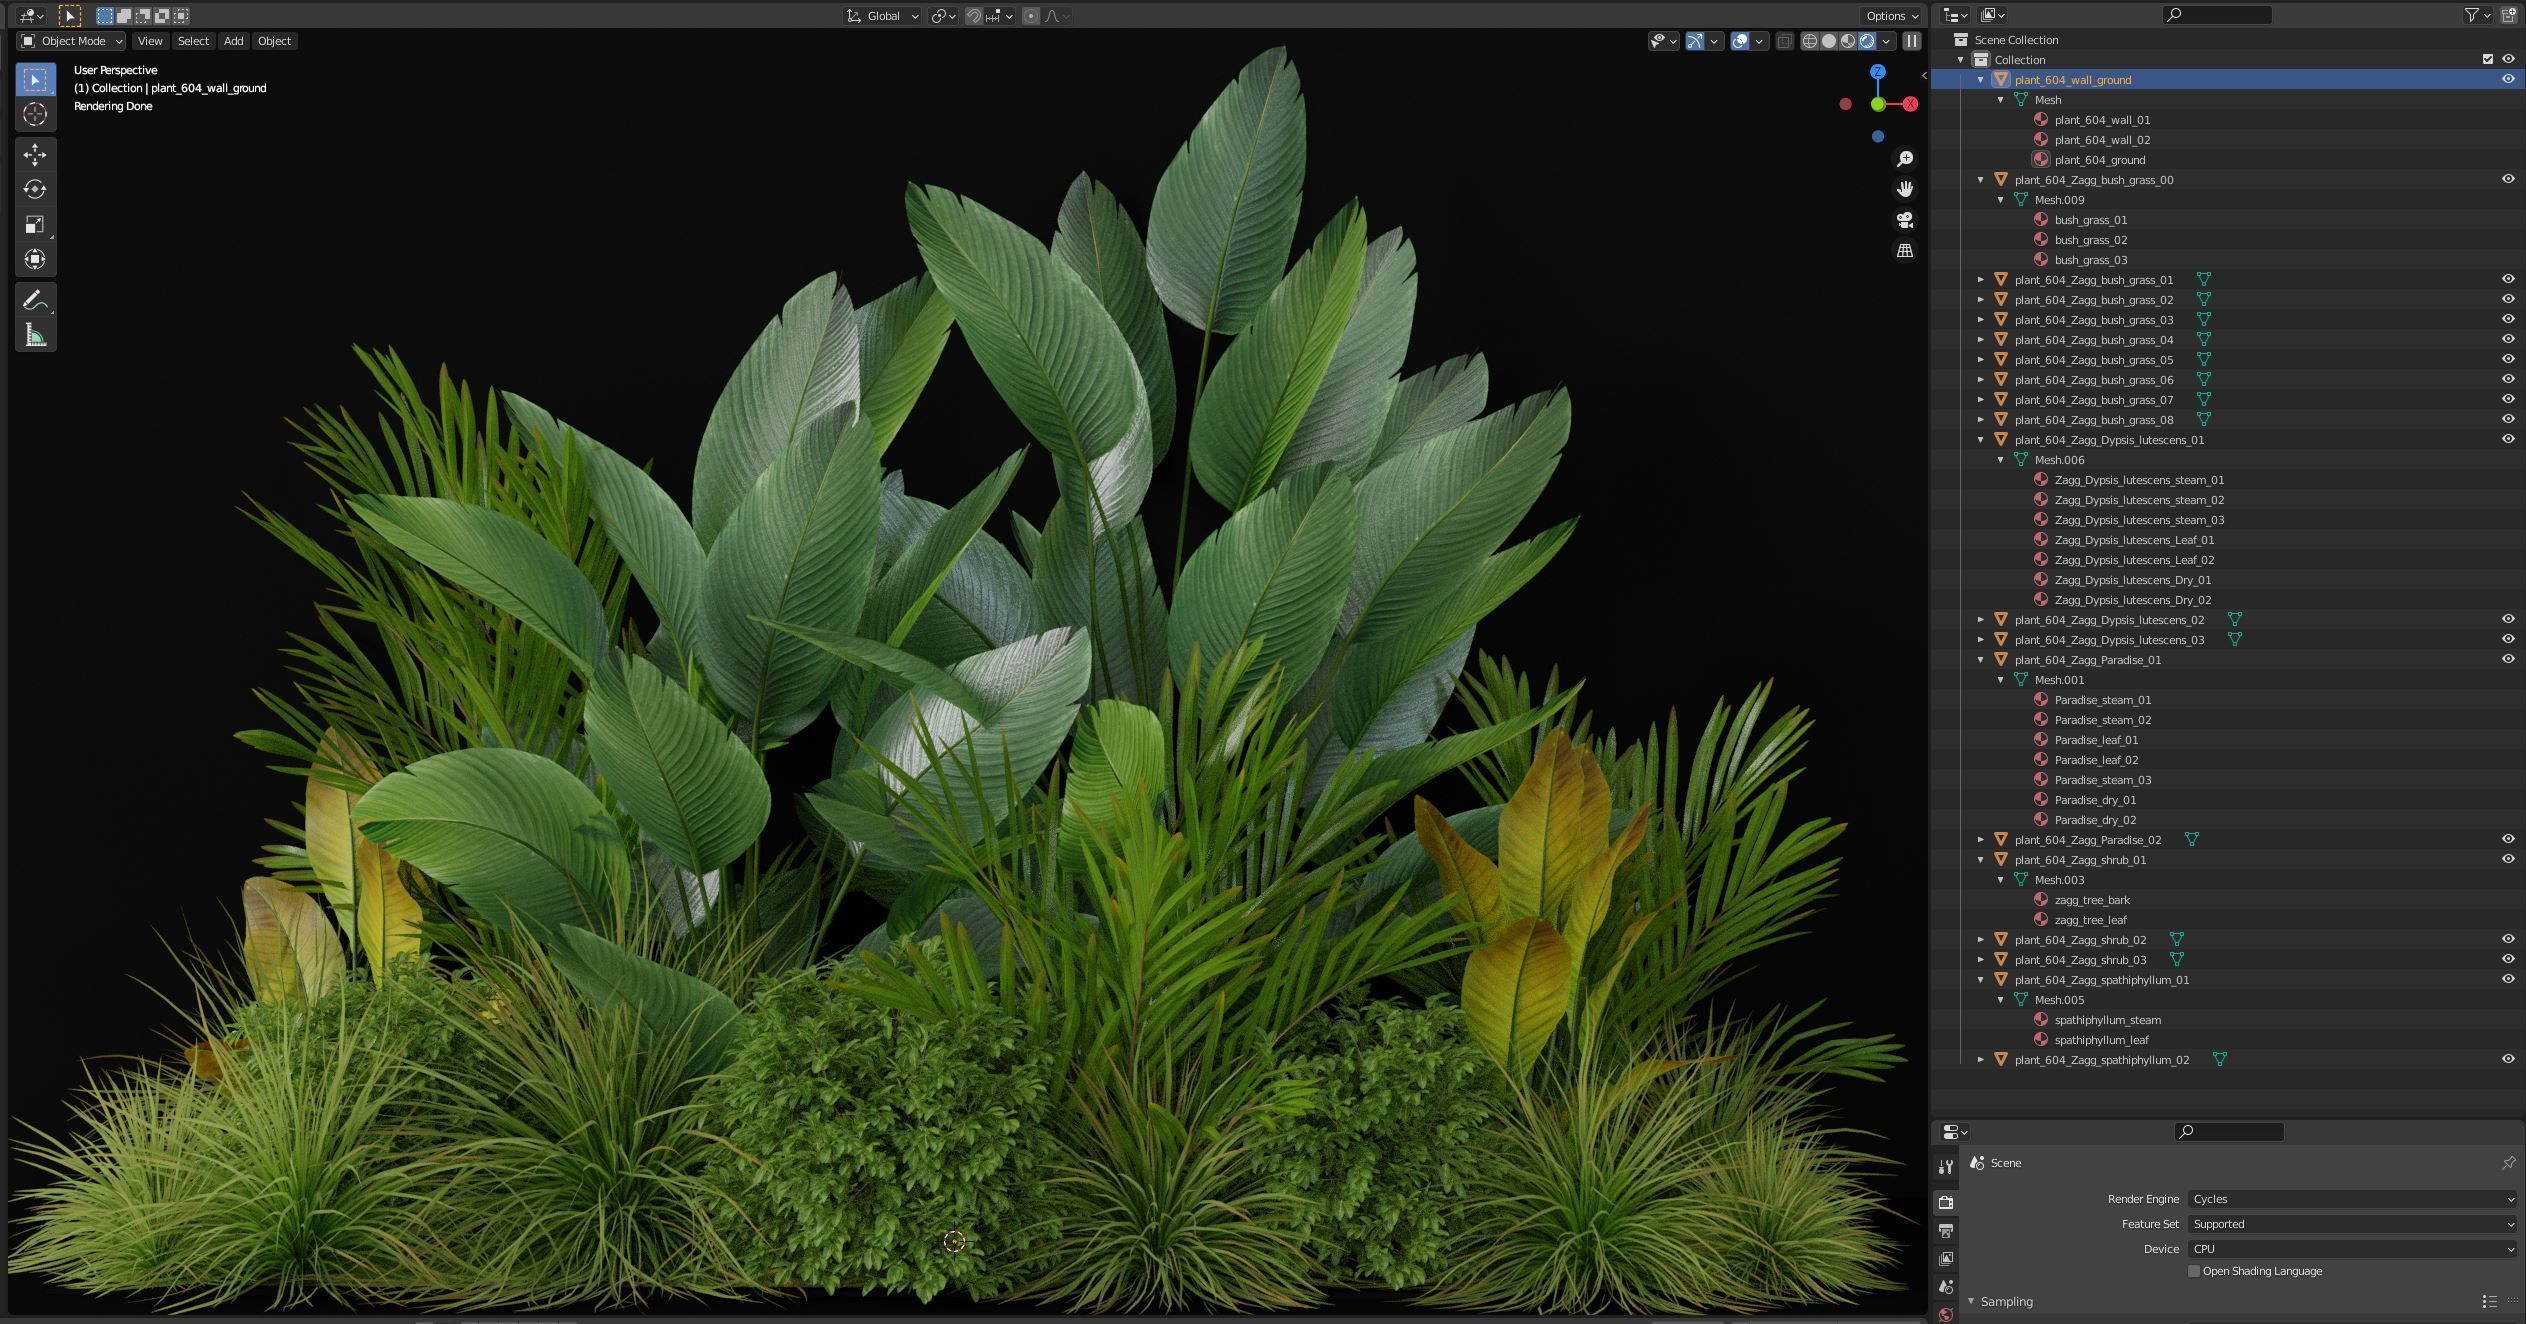Pause the viewport render preview
2526x1324 pixels.
(1911, 41)
